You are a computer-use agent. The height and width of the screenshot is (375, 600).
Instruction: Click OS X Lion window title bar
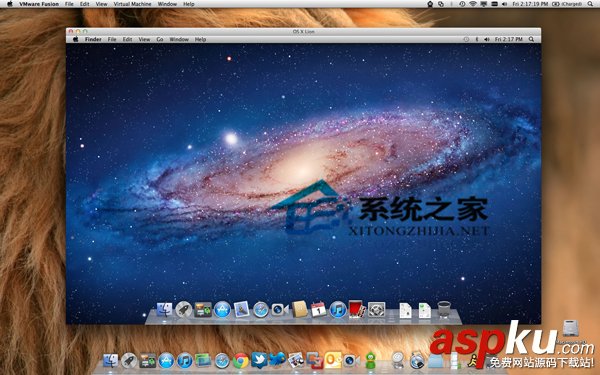coord(303,31)
